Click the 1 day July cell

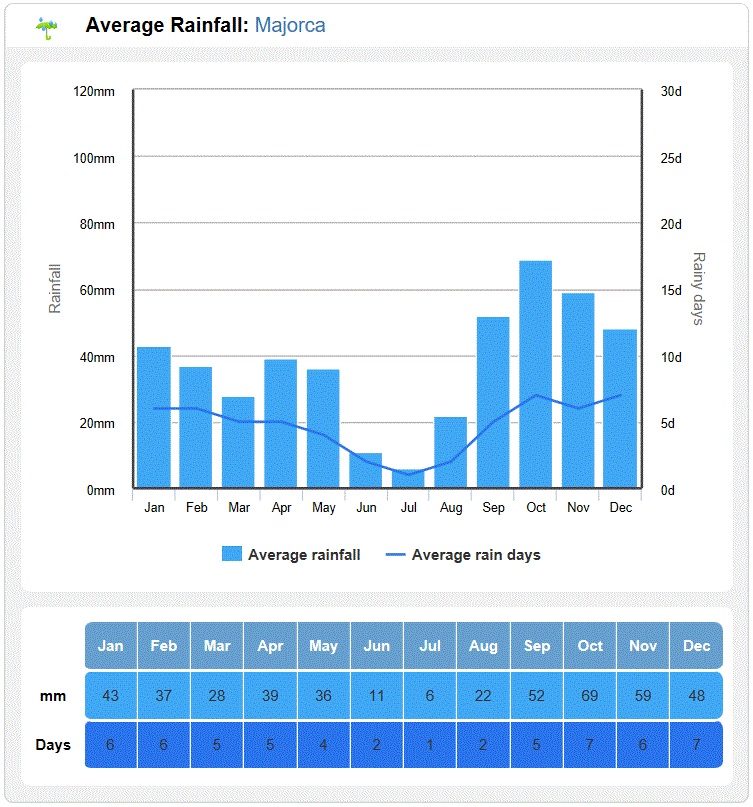430,745
